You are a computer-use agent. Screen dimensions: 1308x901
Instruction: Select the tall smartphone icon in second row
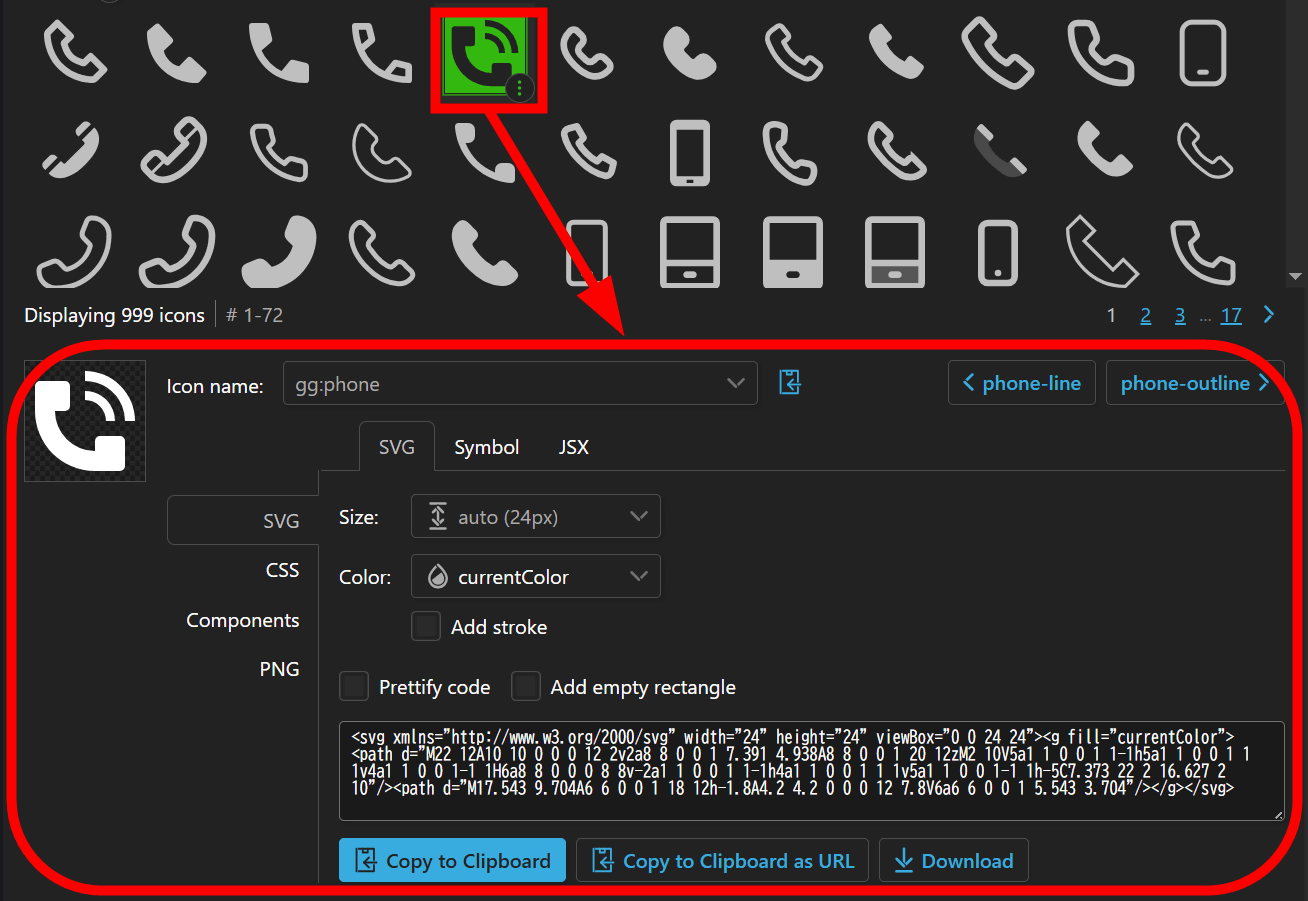coord(688,152)
